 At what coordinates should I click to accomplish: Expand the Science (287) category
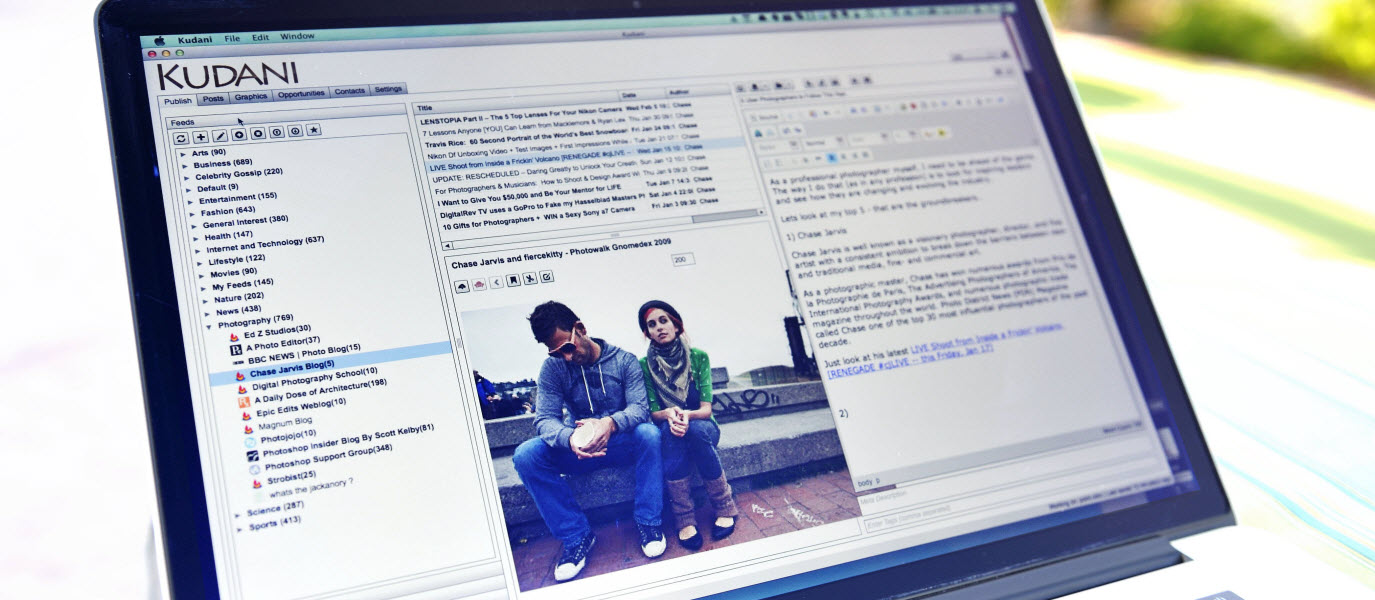coord(239,515)
